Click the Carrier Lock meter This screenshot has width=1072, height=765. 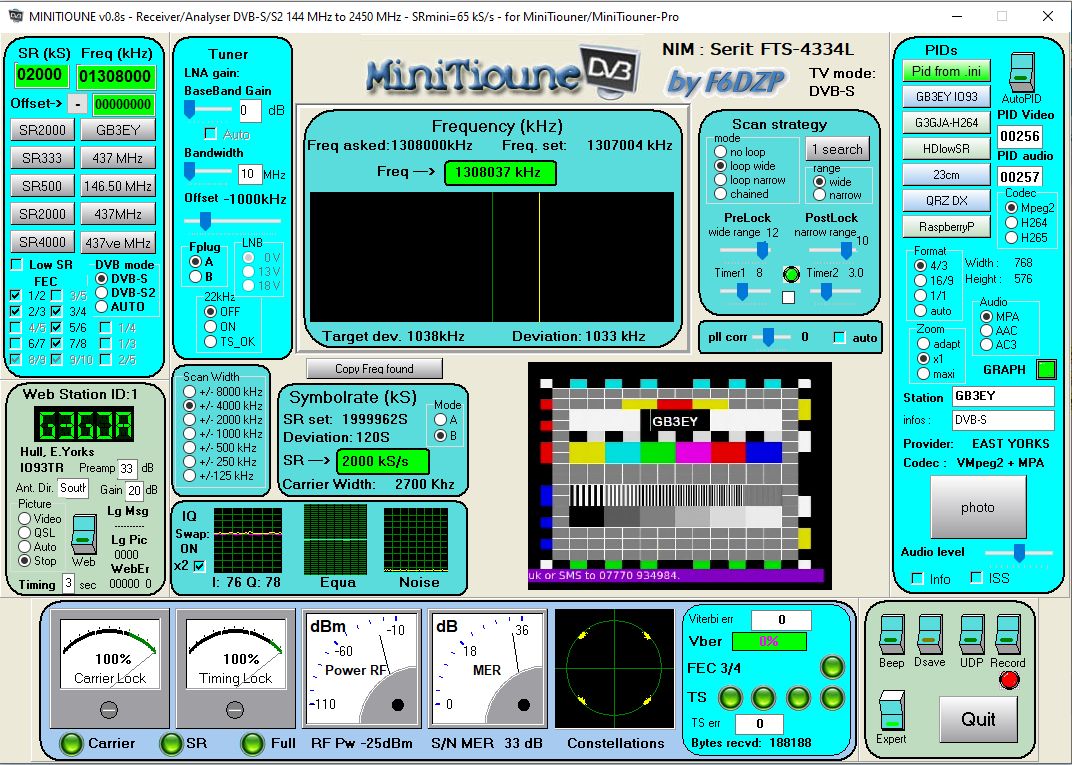click(109, 670)
